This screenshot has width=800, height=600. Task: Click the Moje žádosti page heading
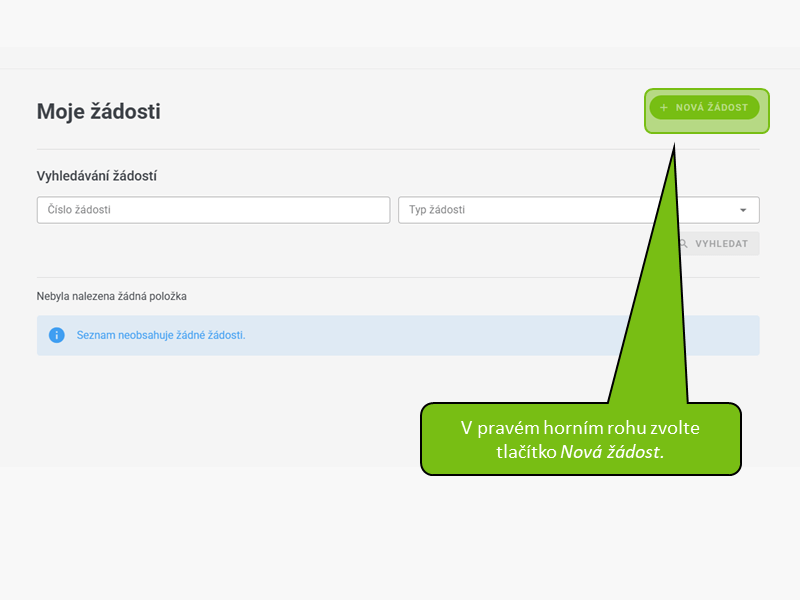(x=98, y=112)
